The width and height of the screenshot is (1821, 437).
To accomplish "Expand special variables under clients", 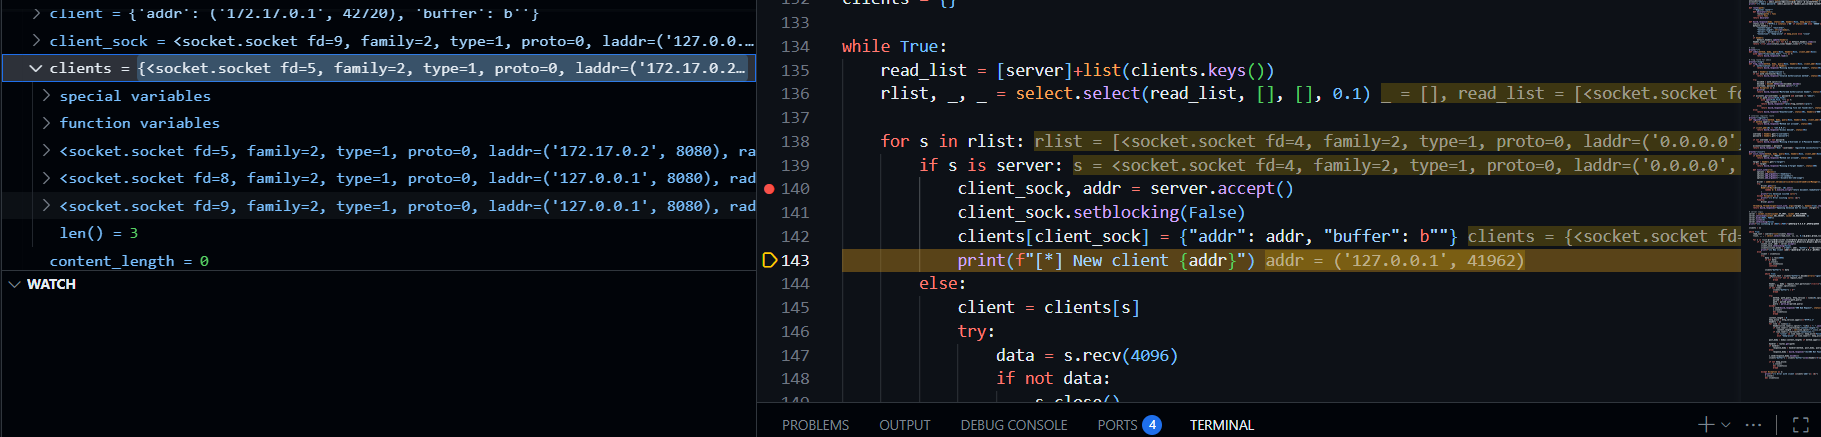I will click(46, 96).
